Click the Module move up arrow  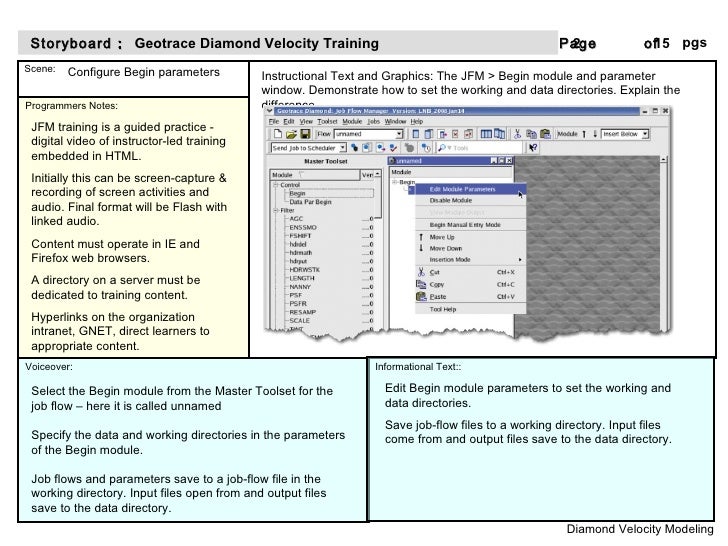584,134
